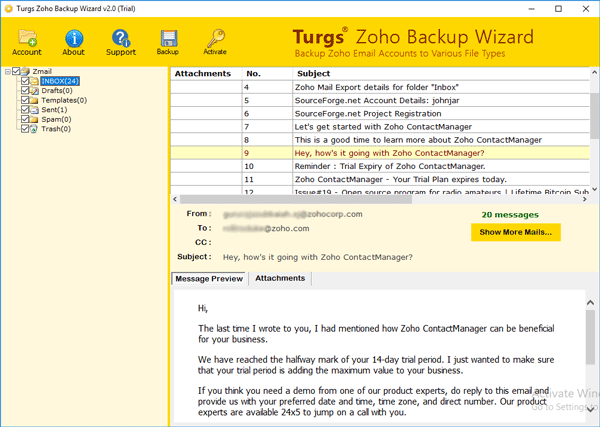Open email 'SourceForge.net Project Registration'

(368, 114)
